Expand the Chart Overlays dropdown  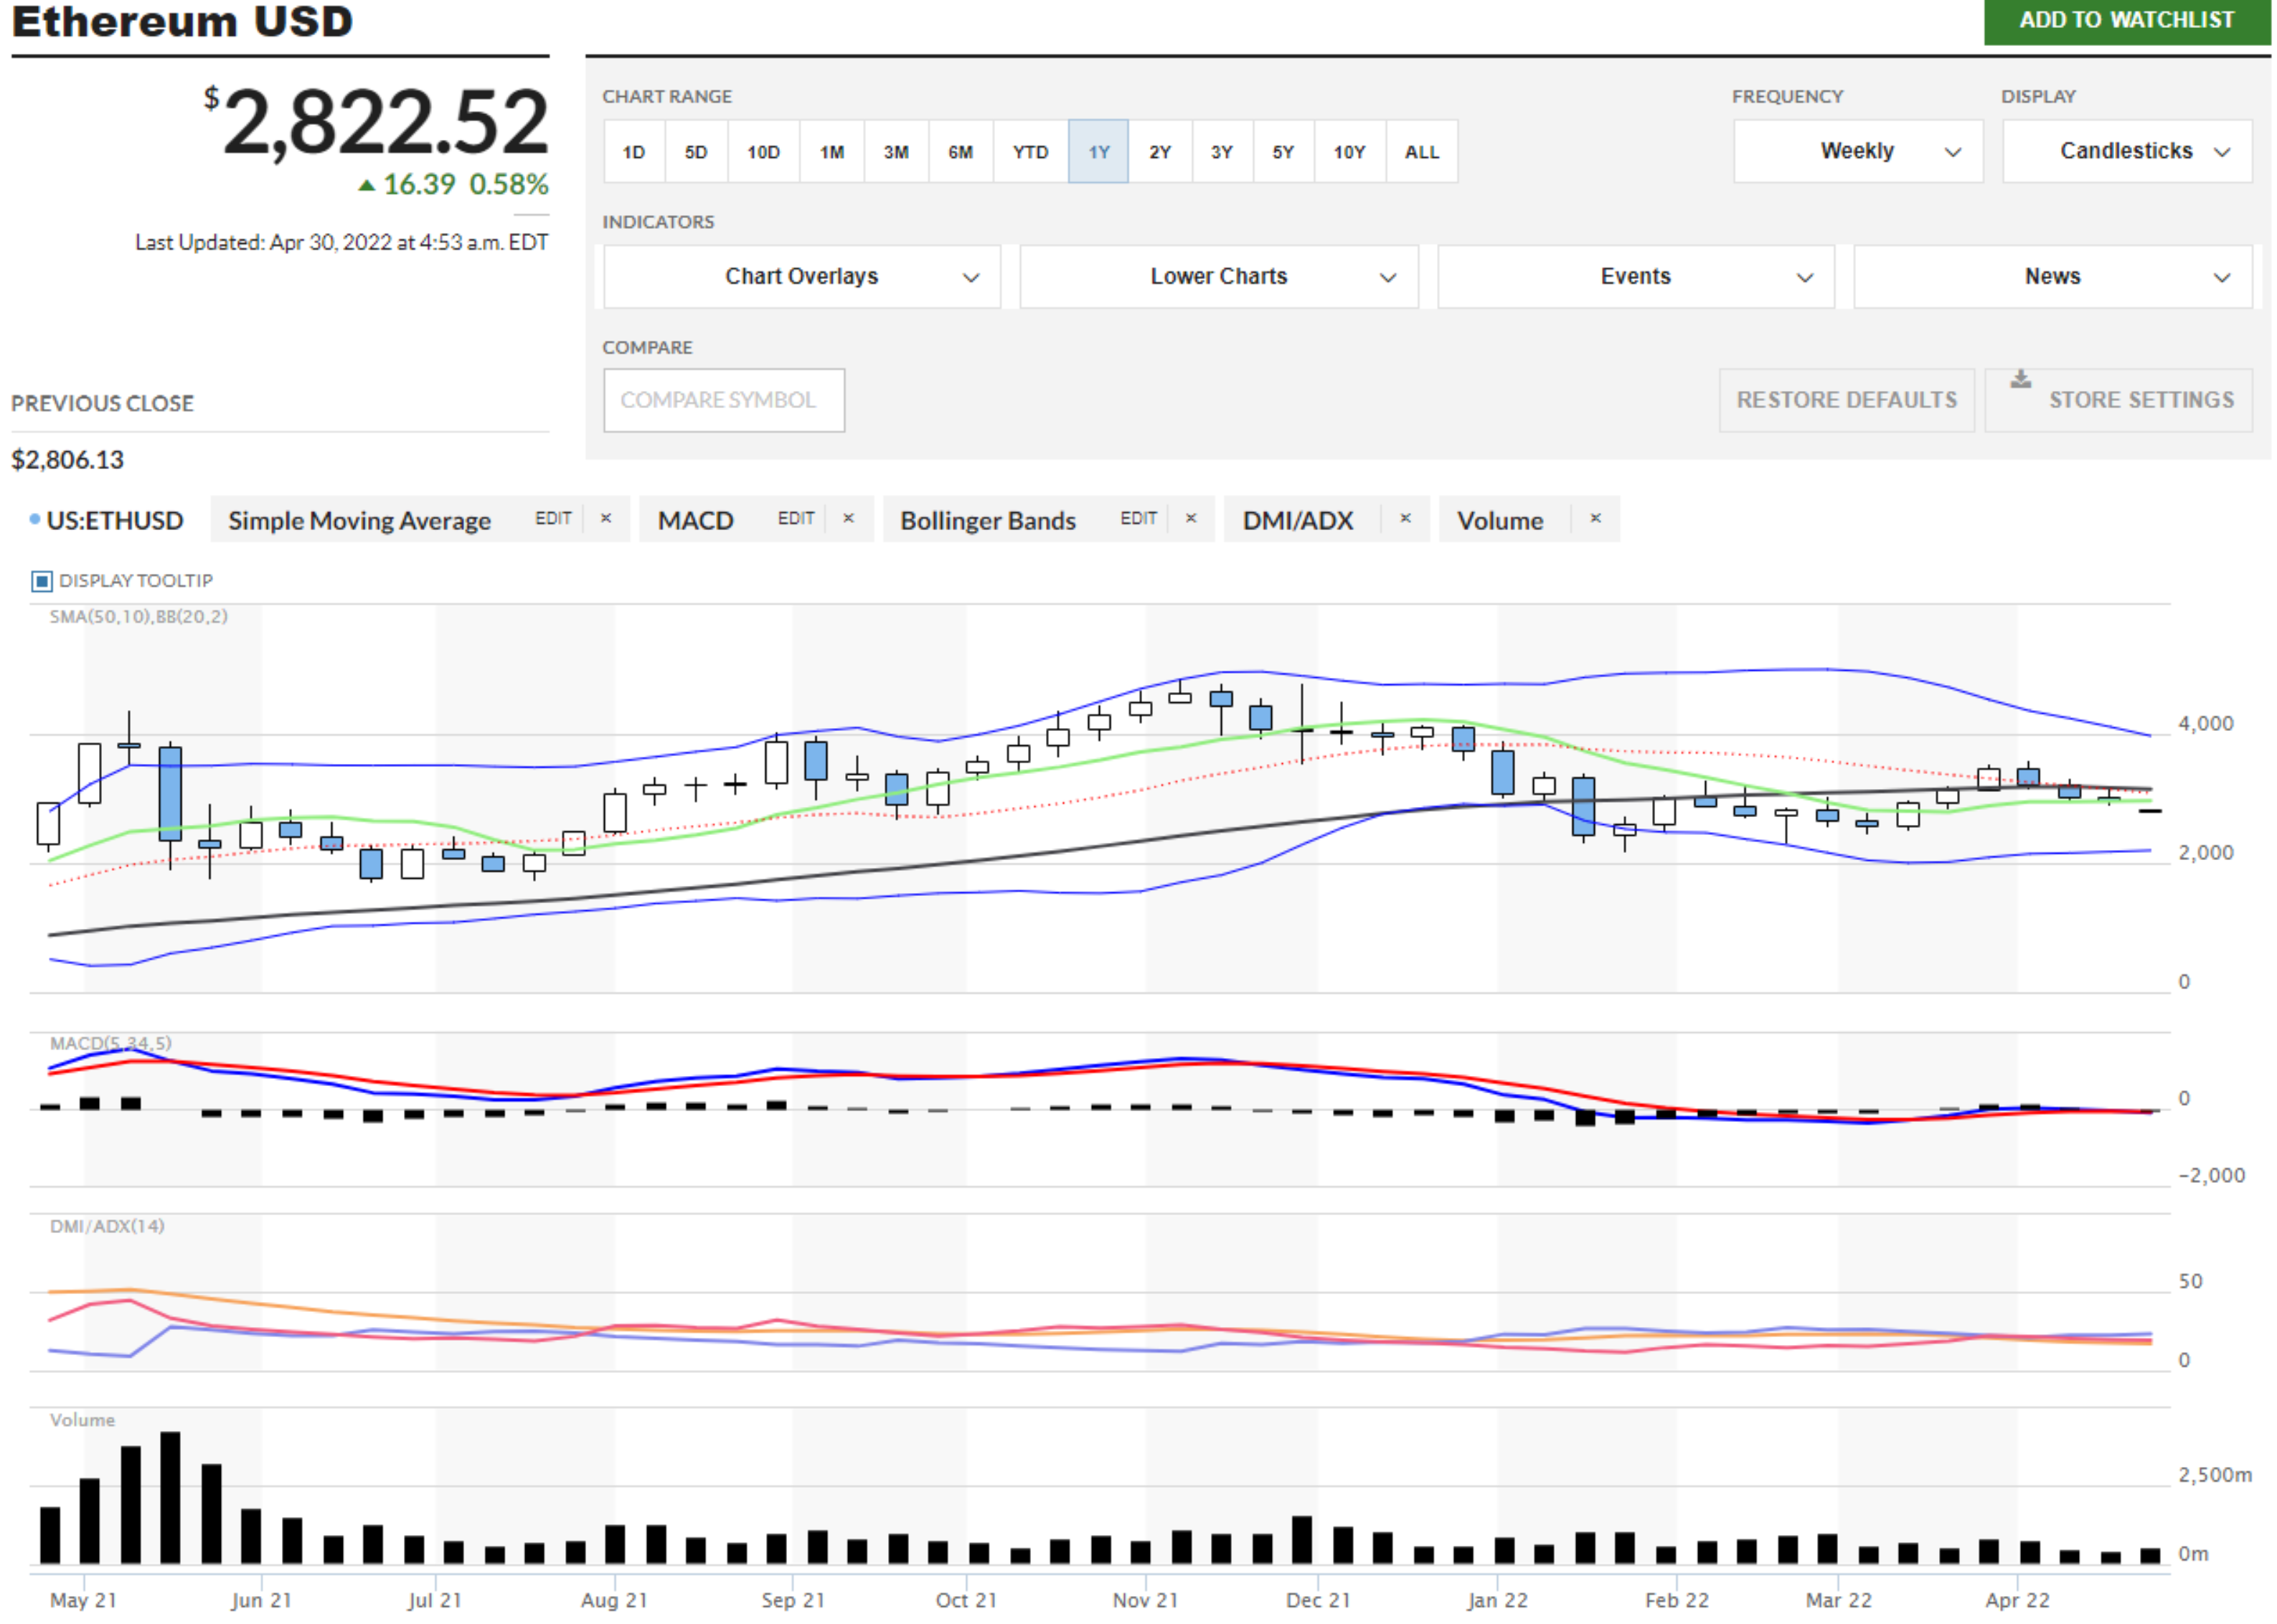tap(803, 277)
